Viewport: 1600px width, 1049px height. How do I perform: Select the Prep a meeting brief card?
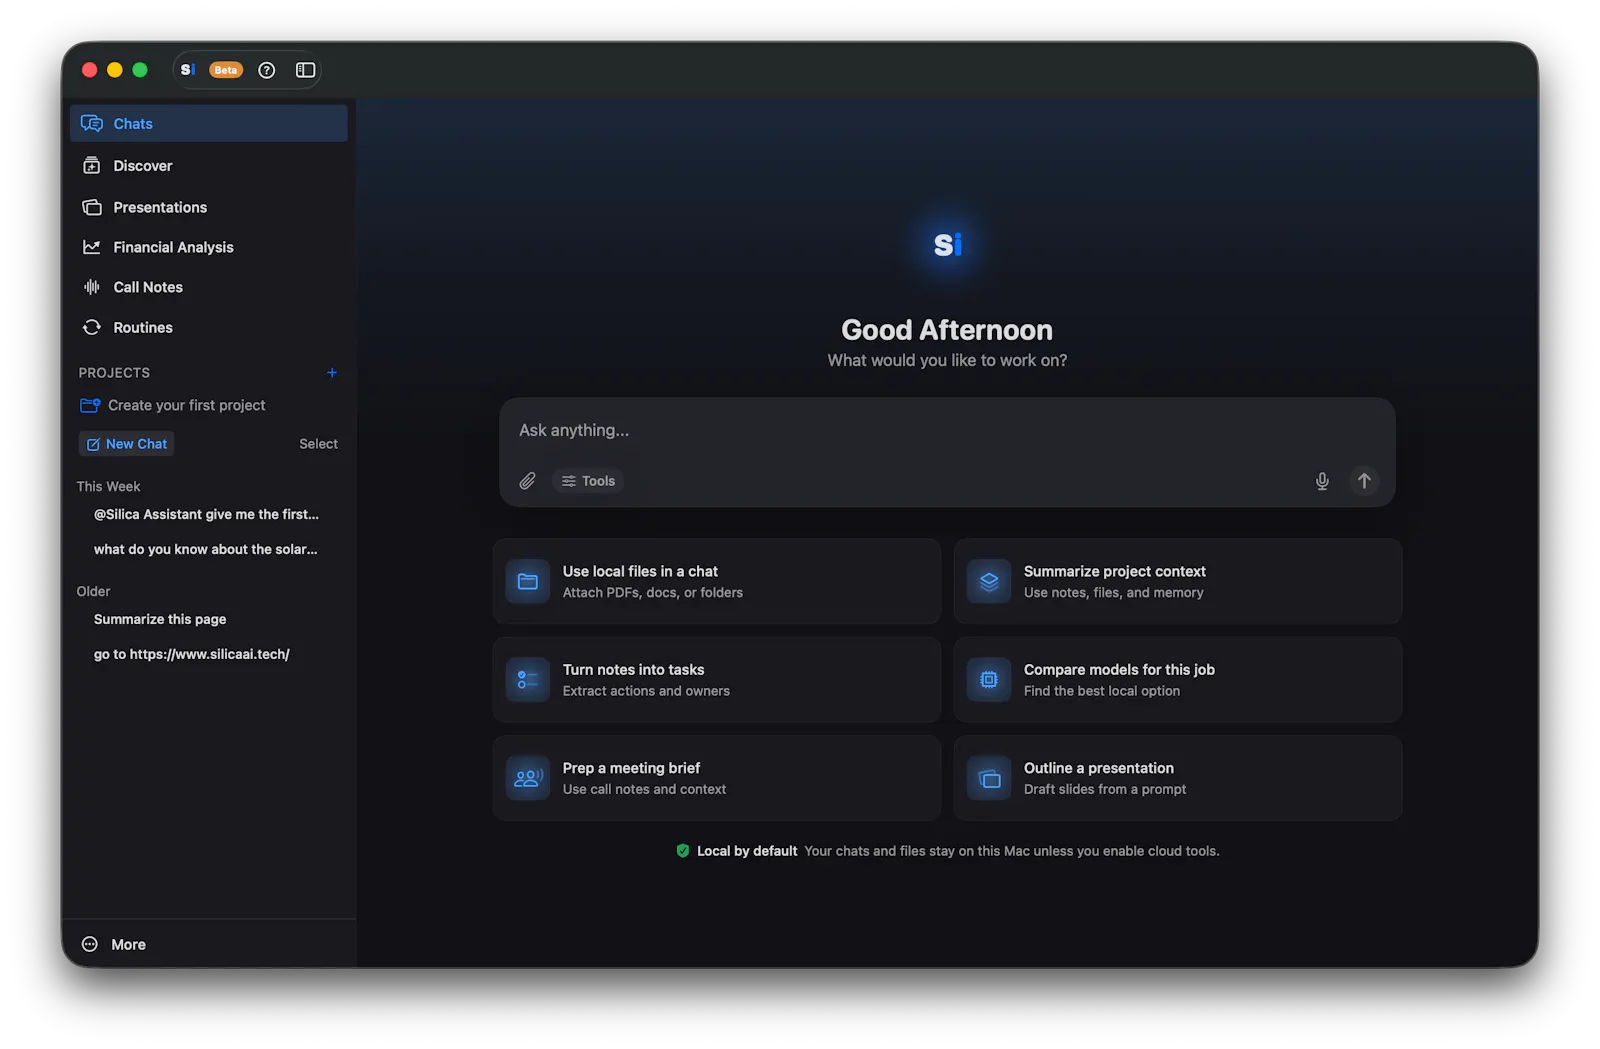(716, 778)
